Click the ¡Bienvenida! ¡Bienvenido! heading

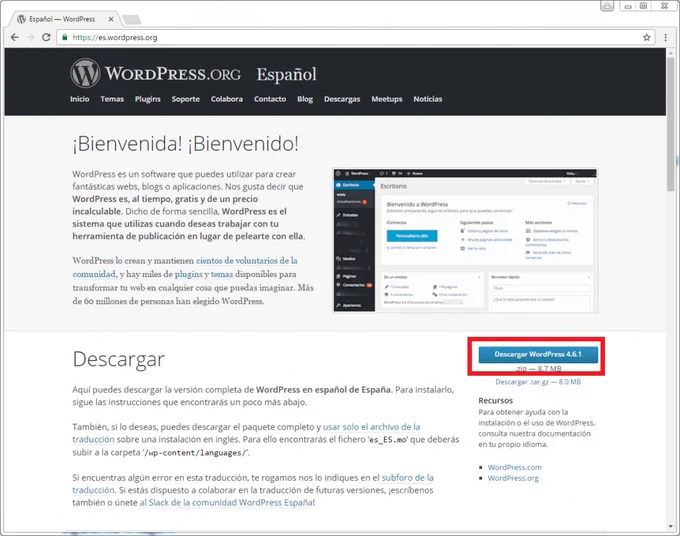(x=186, y=144)
